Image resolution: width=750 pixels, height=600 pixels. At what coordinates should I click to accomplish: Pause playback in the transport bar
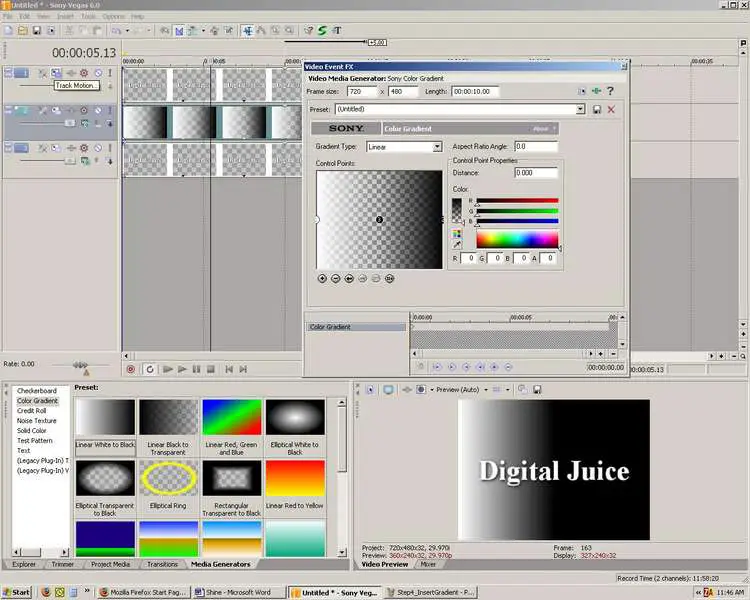coord(196,369)
